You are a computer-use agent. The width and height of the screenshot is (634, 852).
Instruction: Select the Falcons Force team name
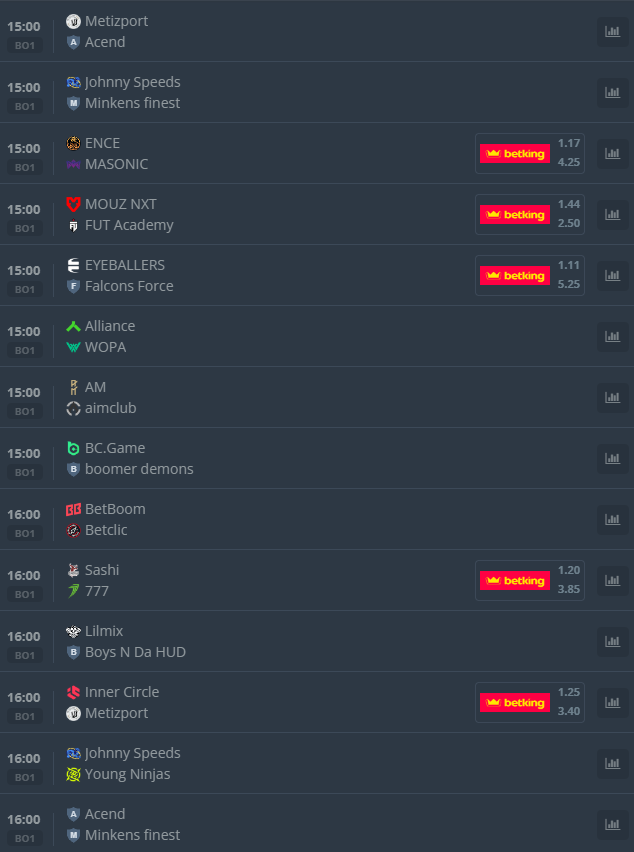[x=129, y=286]
